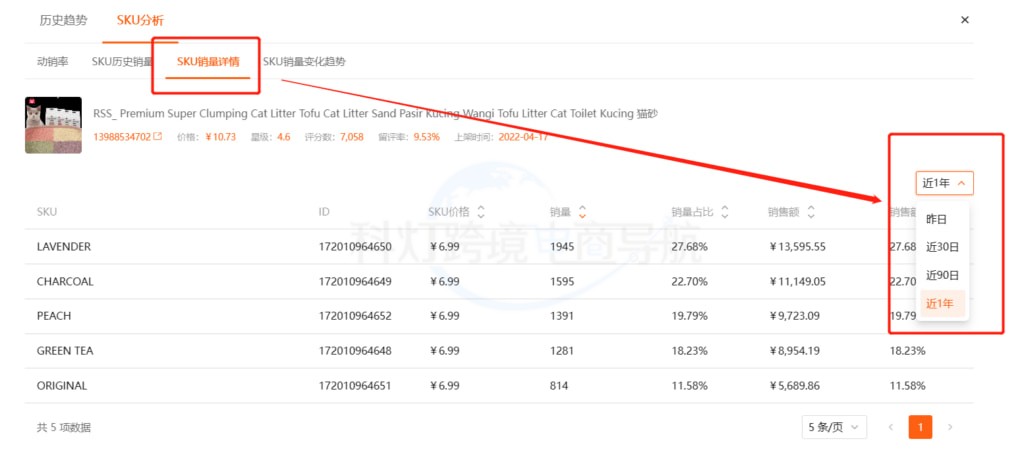Choose 近90日 from the time range list
Viewport: 1024px width, 462px height.
pyautogui.click(x=941, y=276)
